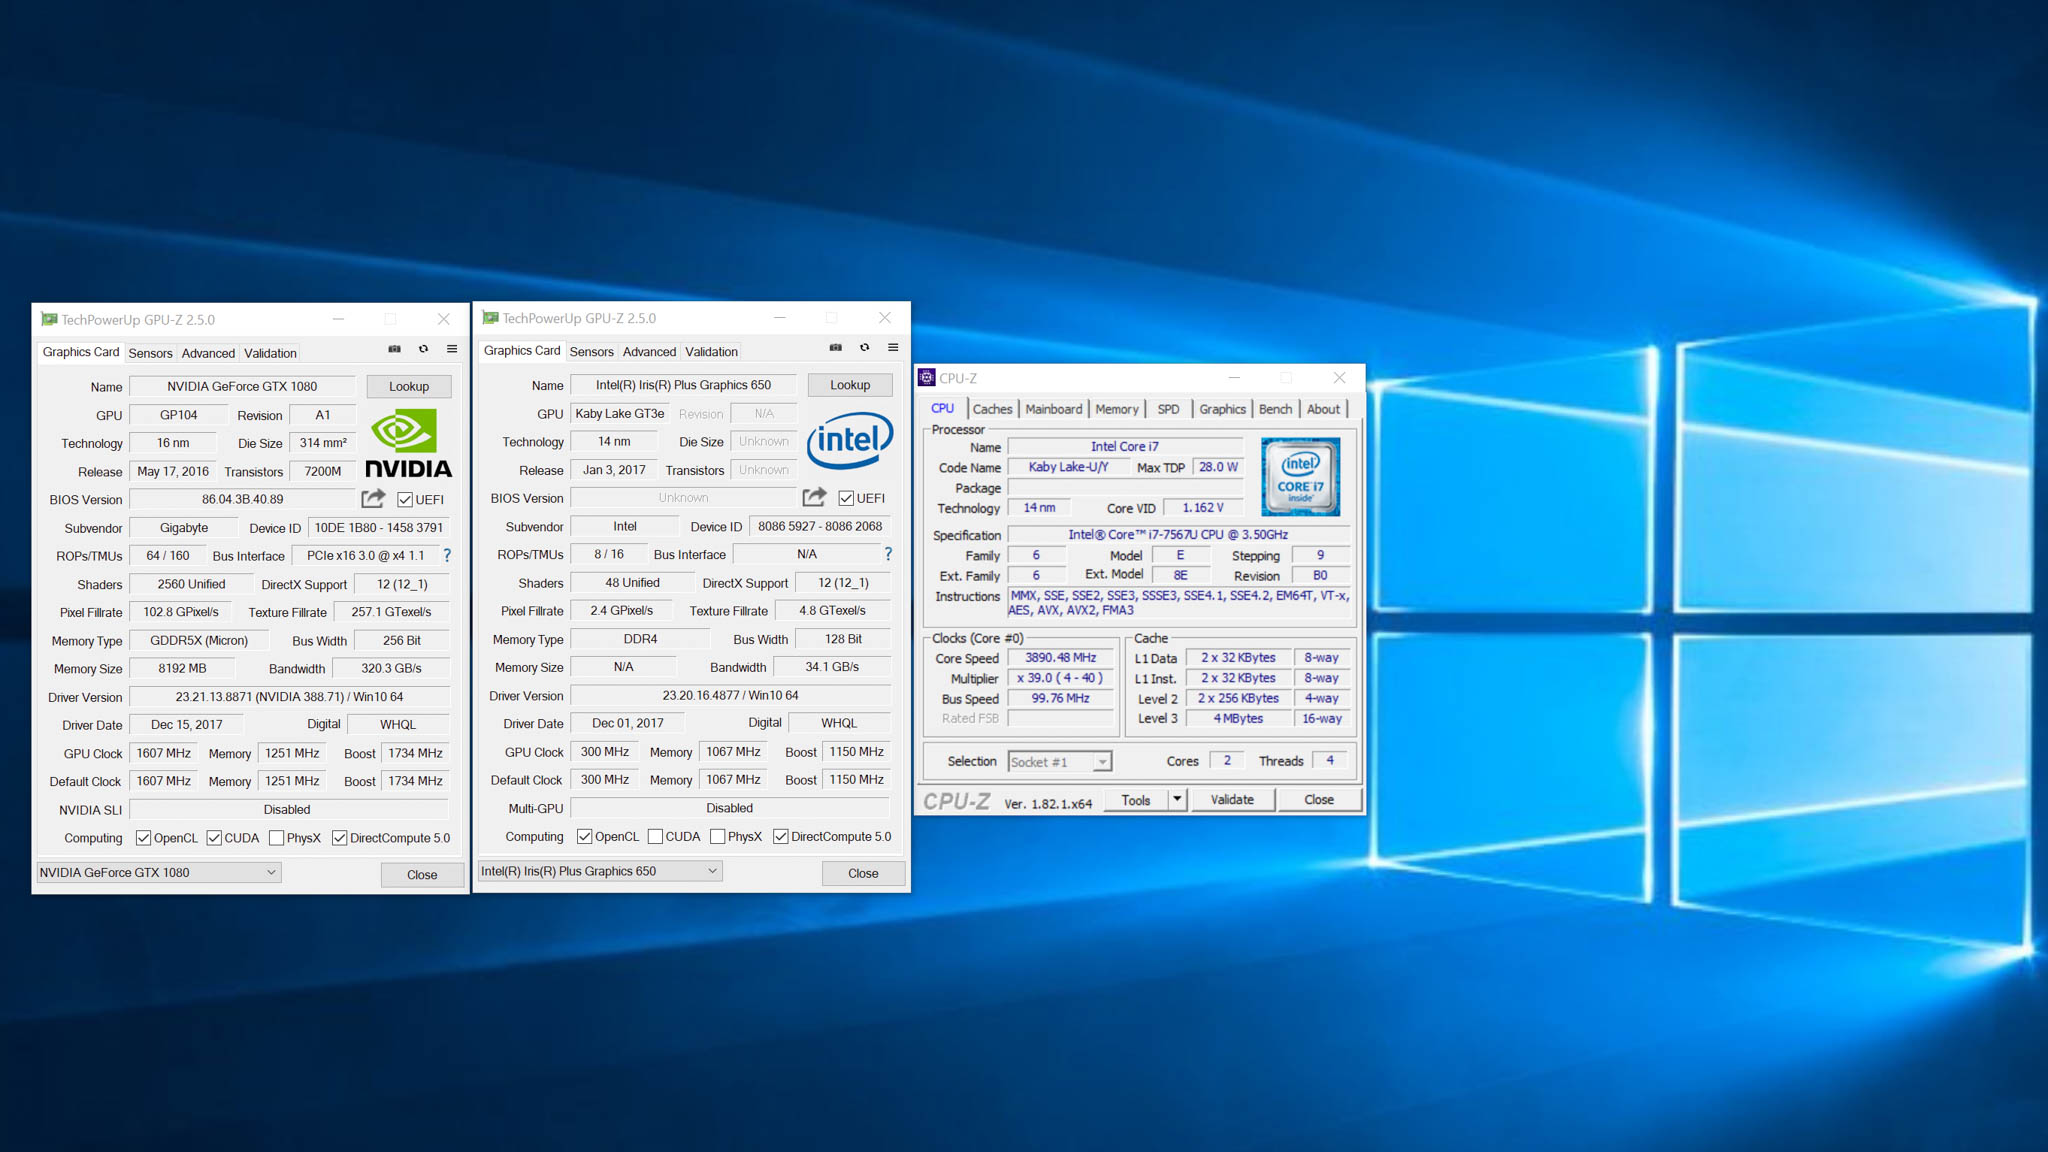Switch to Advanced tab in NVIDIA GPU-Z window

click(208, 353)
